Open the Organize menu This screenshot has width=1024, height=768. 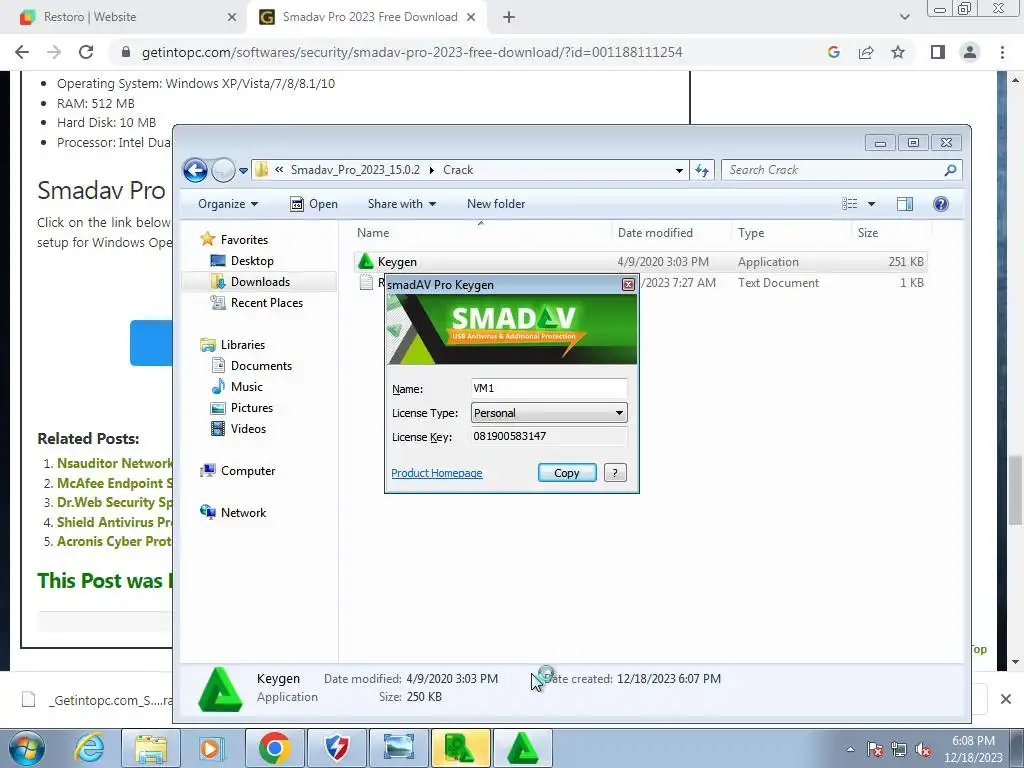click(x=228, y=204)
